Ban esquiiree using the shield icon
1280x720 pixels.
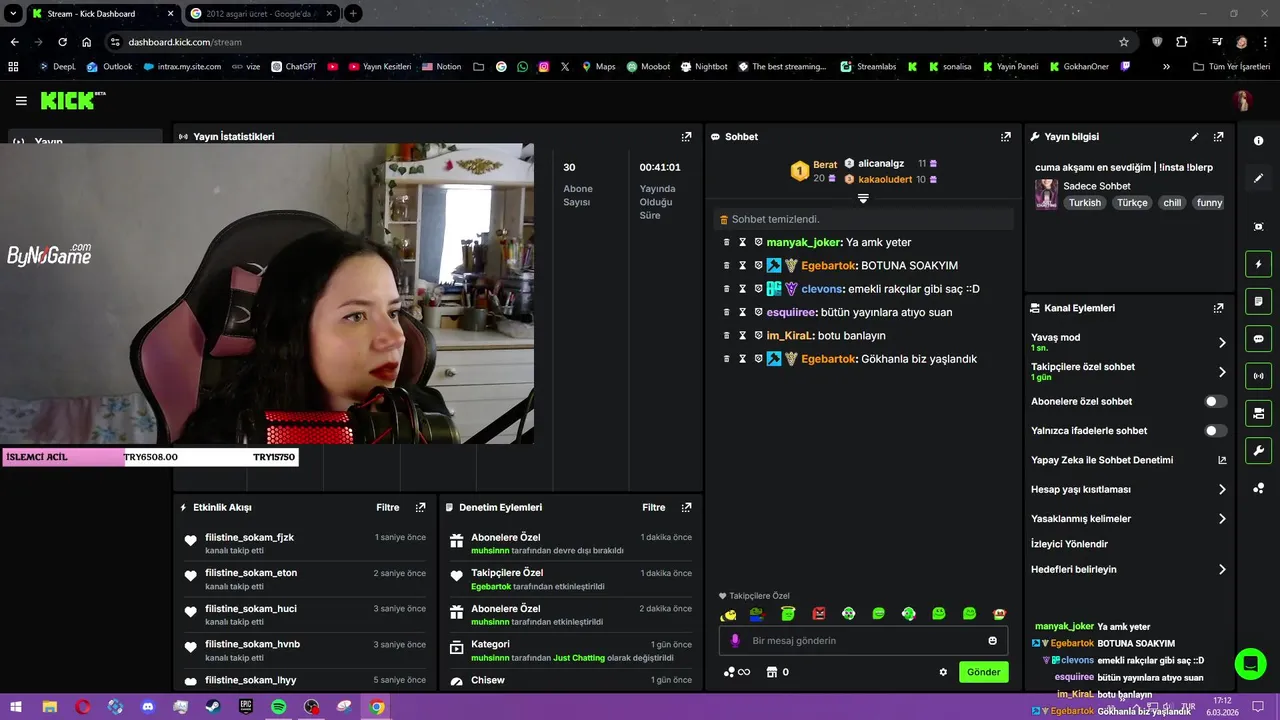(x=758, y=312)
